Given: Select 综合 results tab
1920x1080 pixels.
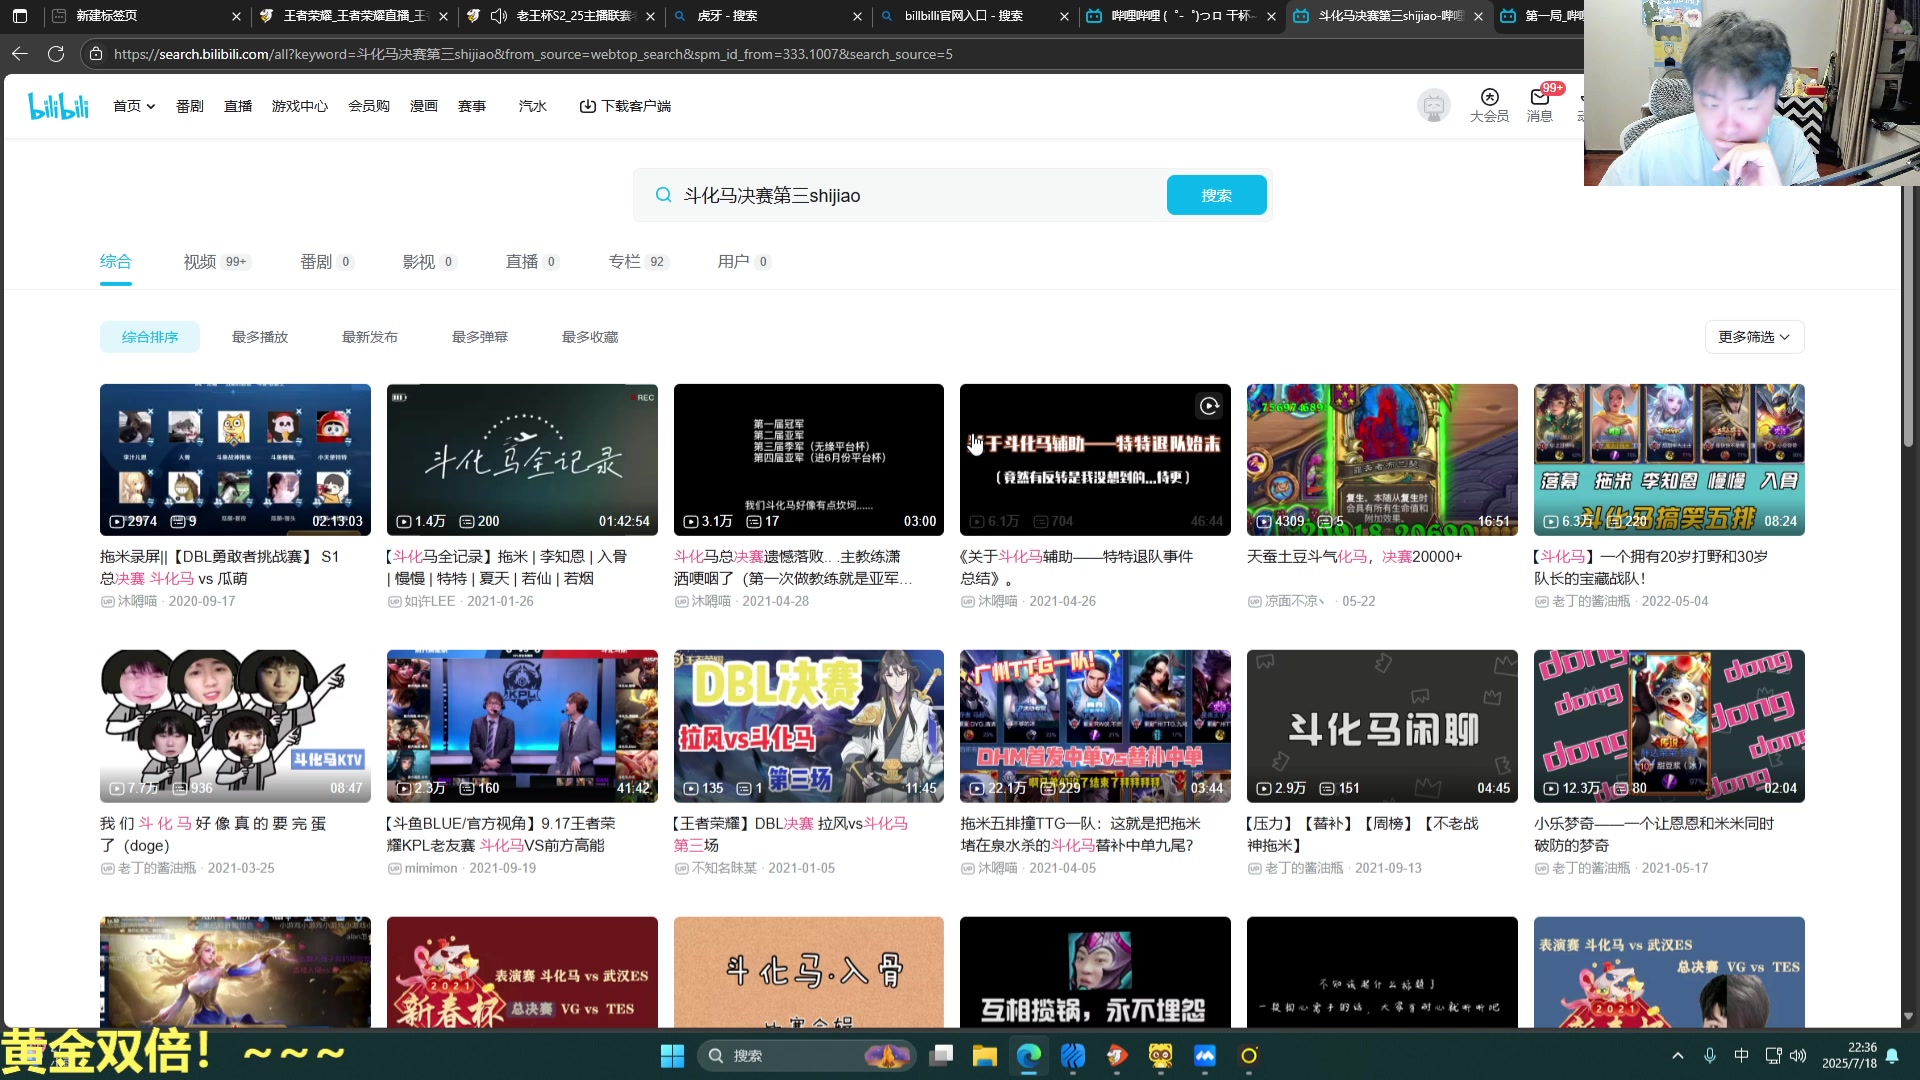Looking at the screenshot, I should point(116,262).
